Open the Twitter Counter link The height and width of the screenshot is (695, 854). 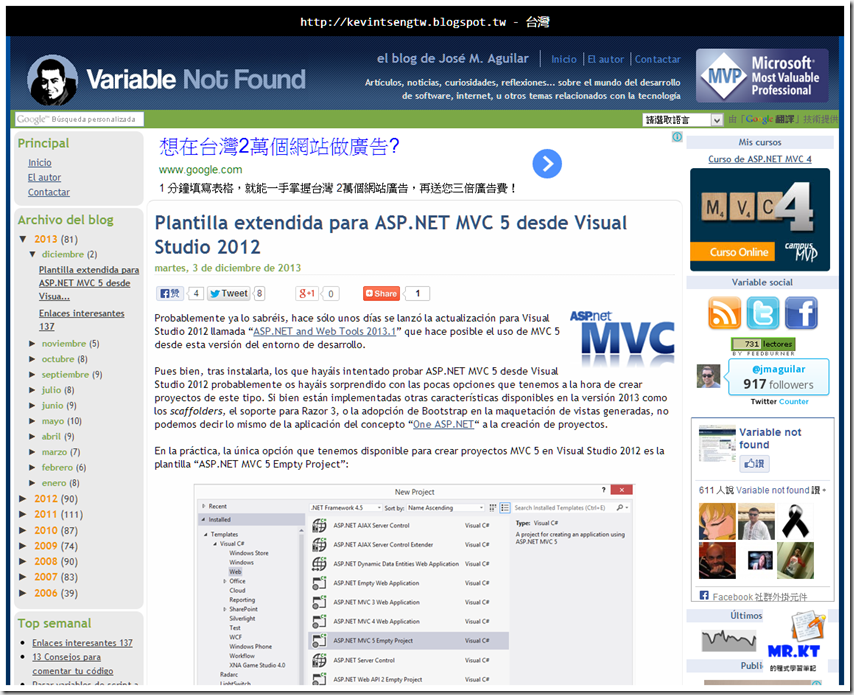(x=779, y=401)
